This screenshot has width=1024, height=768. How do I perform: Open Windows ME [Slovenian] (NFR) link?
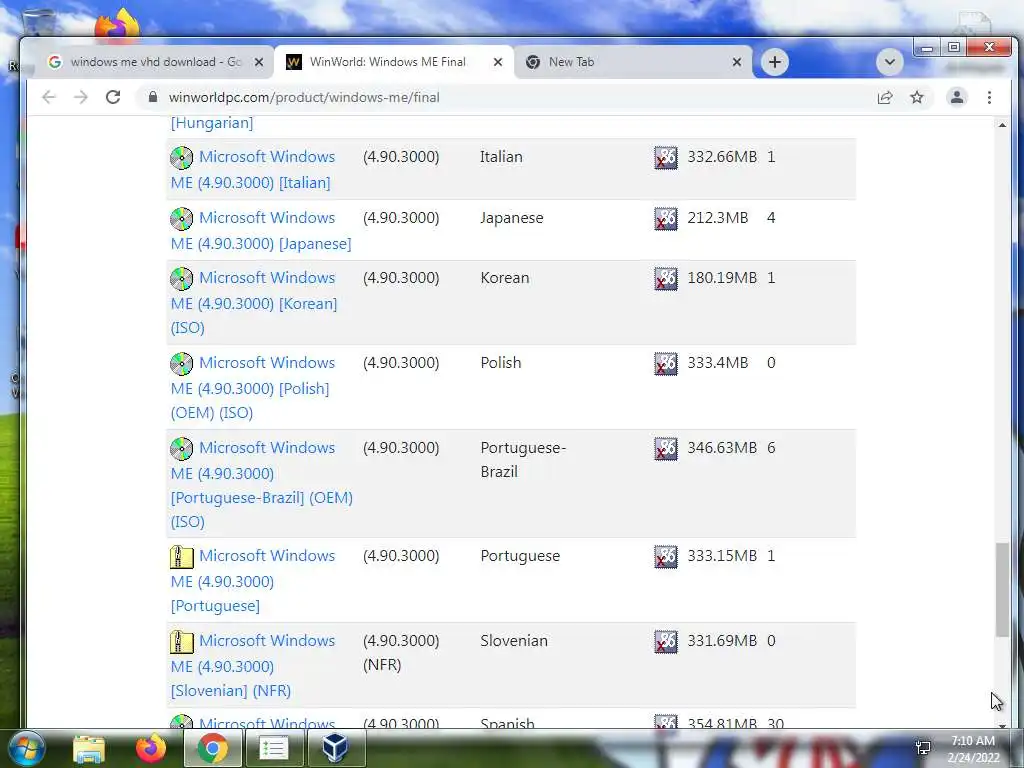click(253, 665)
